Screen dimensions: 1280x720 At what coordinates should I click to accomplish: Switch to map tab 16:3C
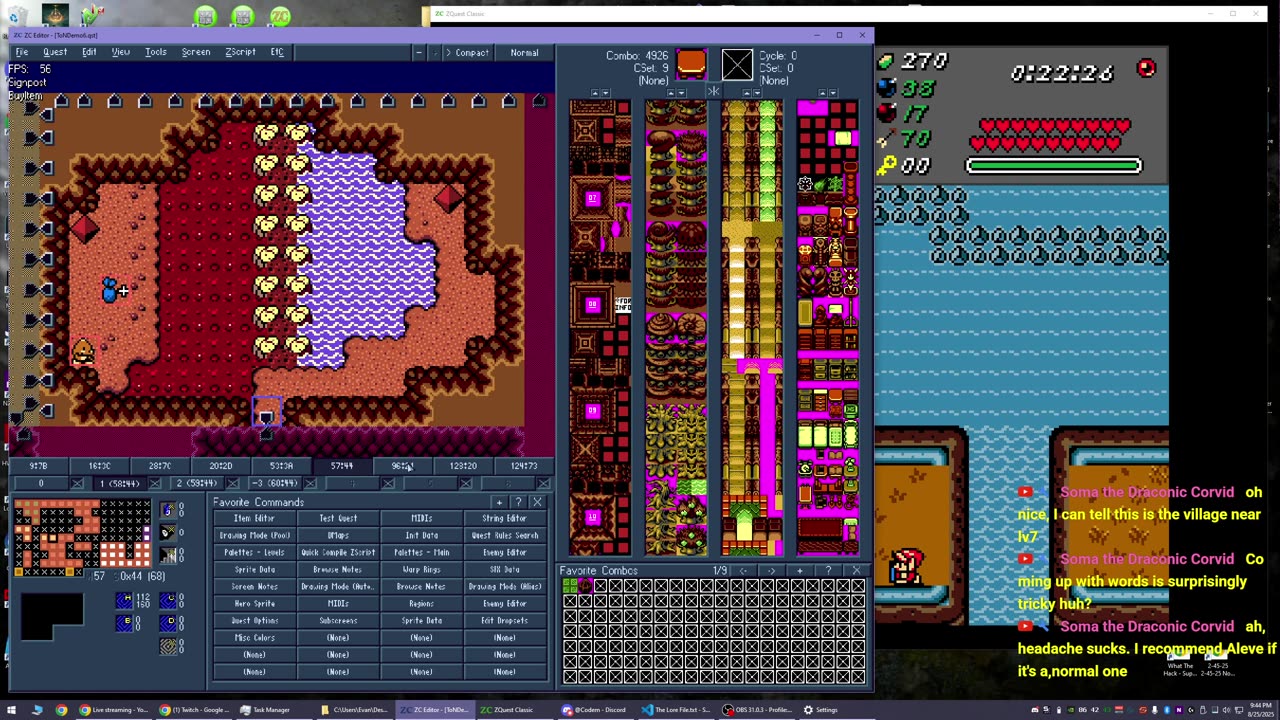tap(99, 466)
